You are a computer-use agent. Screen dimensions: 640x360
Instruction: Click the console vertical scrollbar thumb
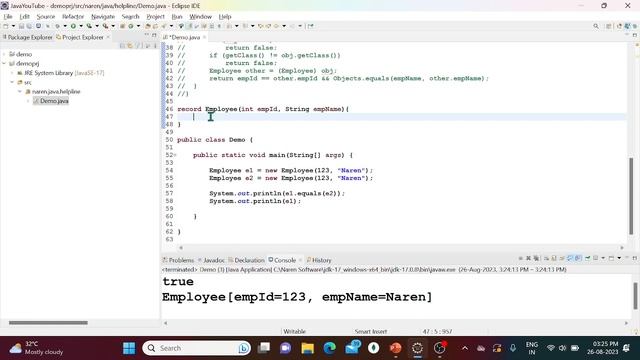click(635, 295)
